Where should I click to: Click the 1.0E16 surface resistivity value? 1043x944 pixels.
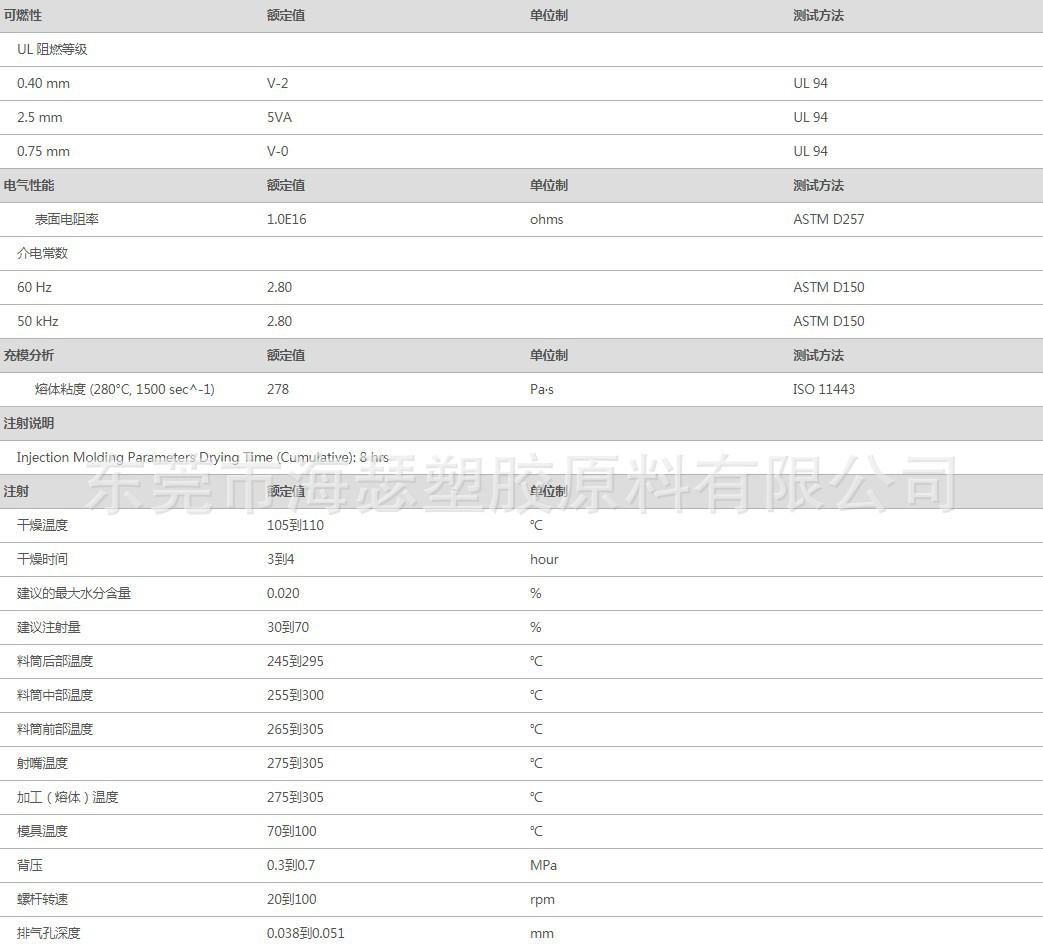coord(286,220)
